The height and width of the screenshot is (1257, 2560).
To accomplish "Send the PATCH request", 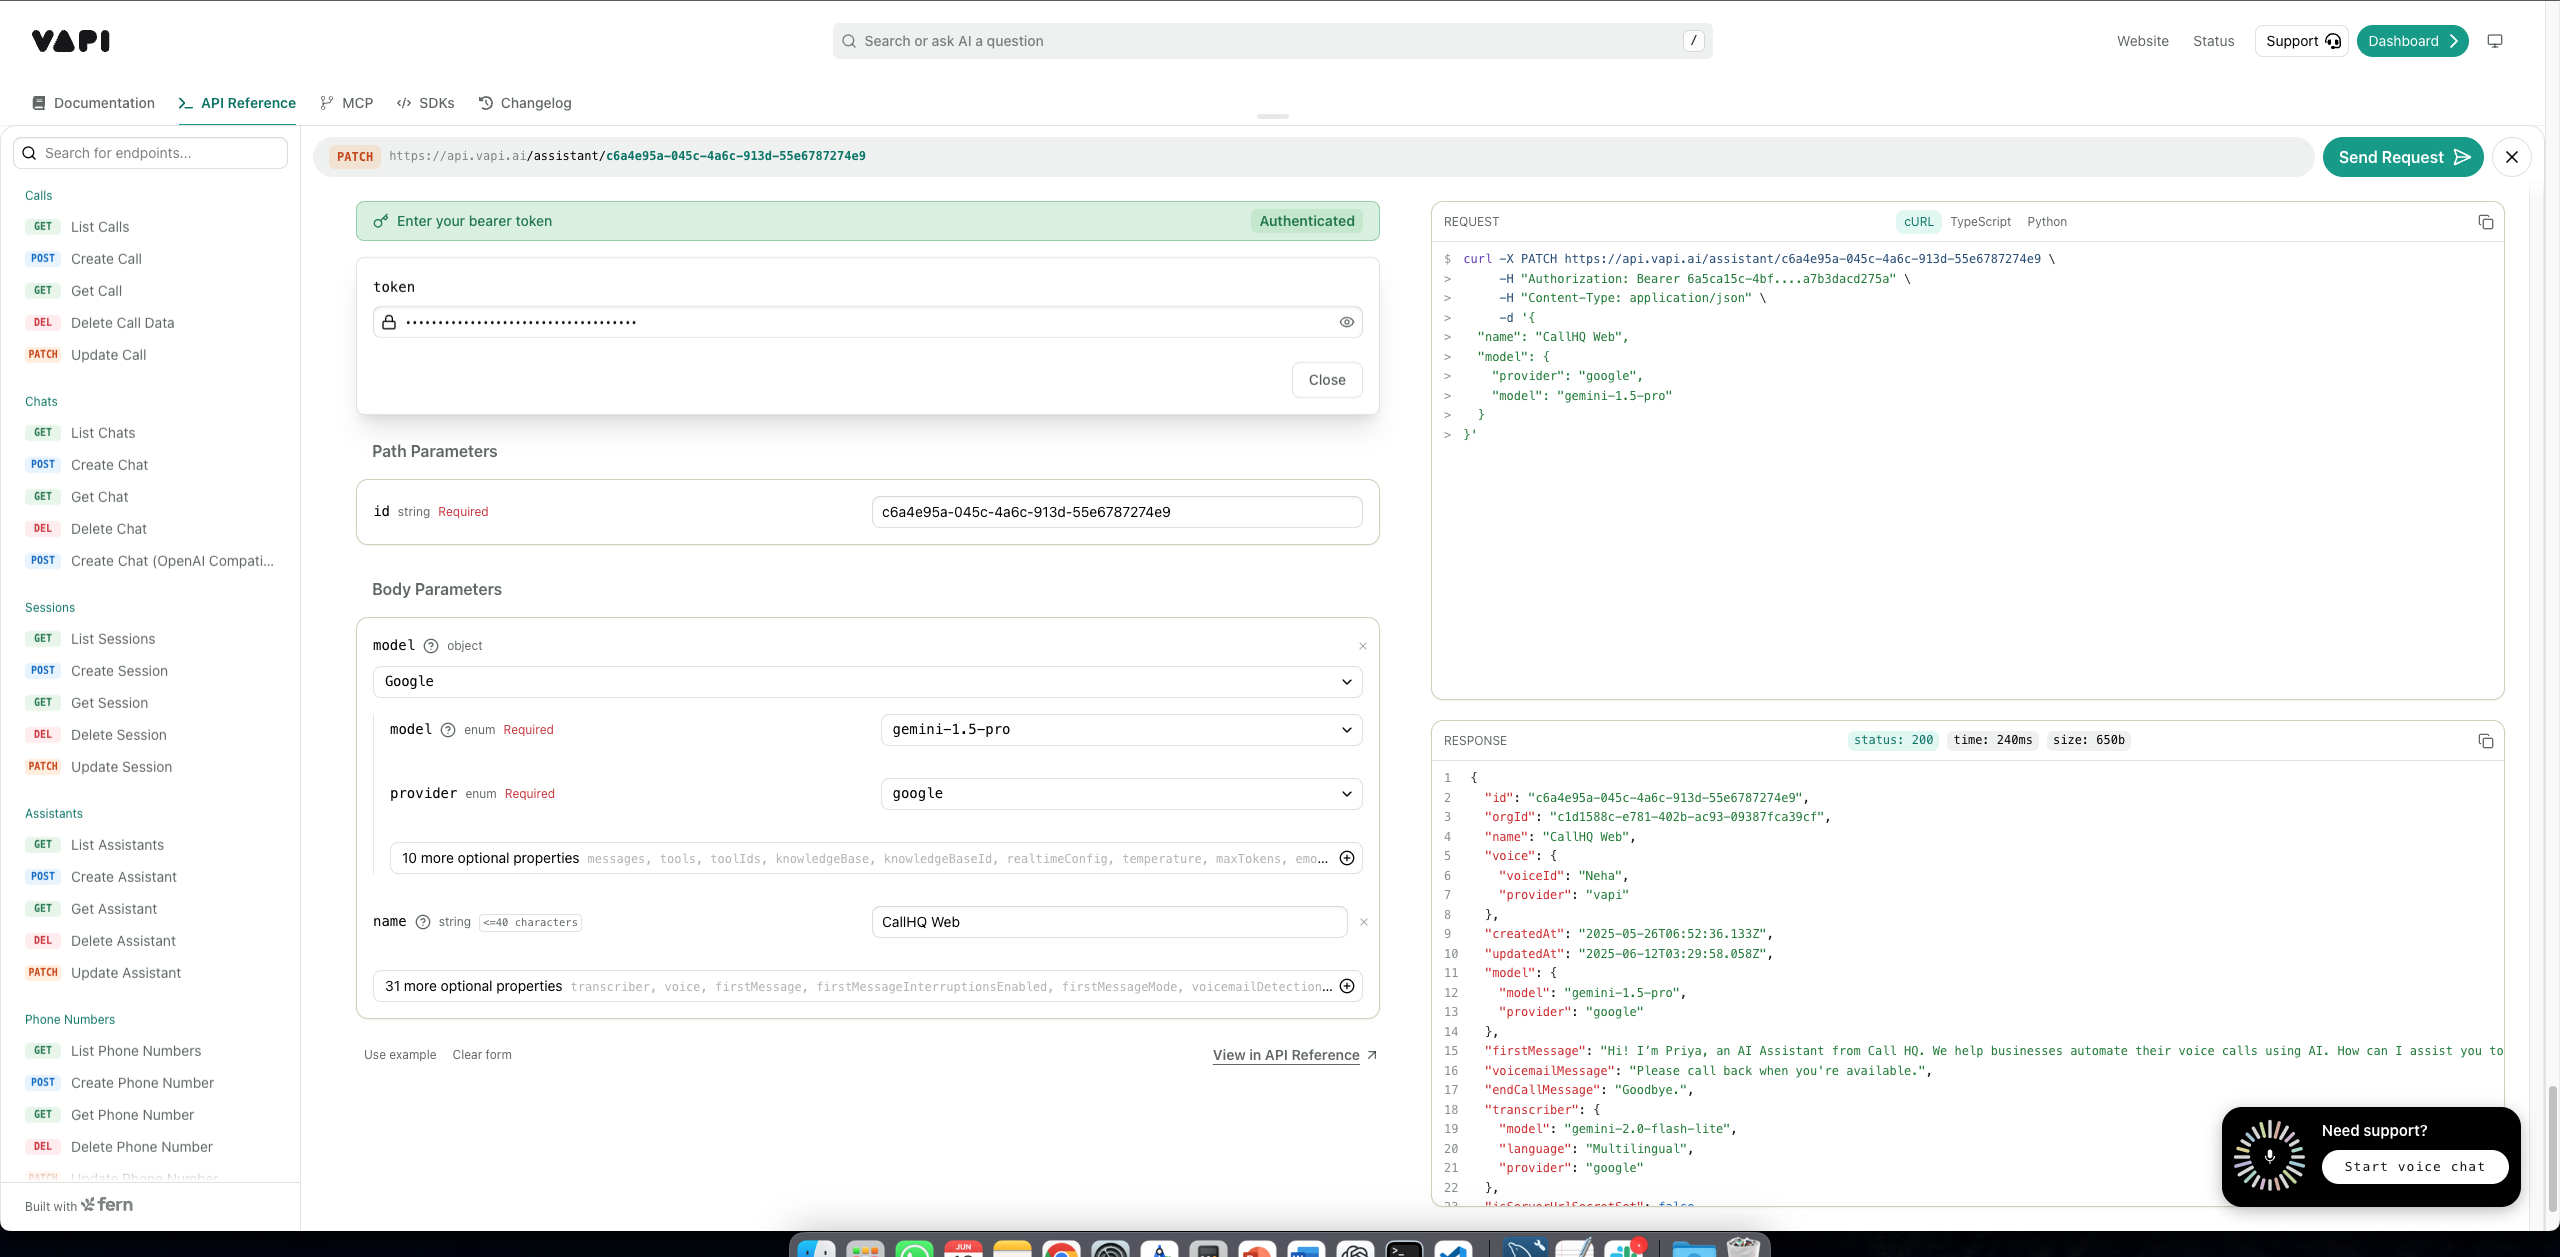I will 2403,157.
